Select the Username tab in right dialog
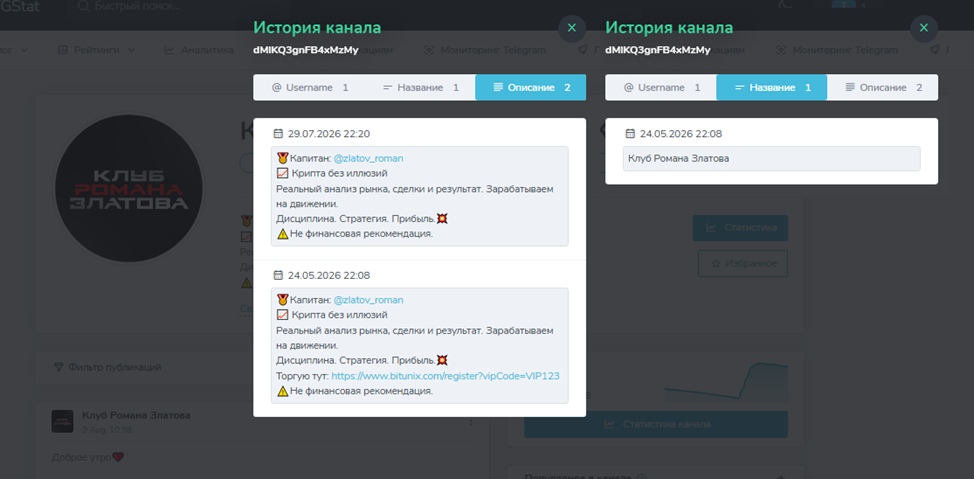Image resolution: width=974 pixels, height=479 pixels. click(x=661, y=88)
